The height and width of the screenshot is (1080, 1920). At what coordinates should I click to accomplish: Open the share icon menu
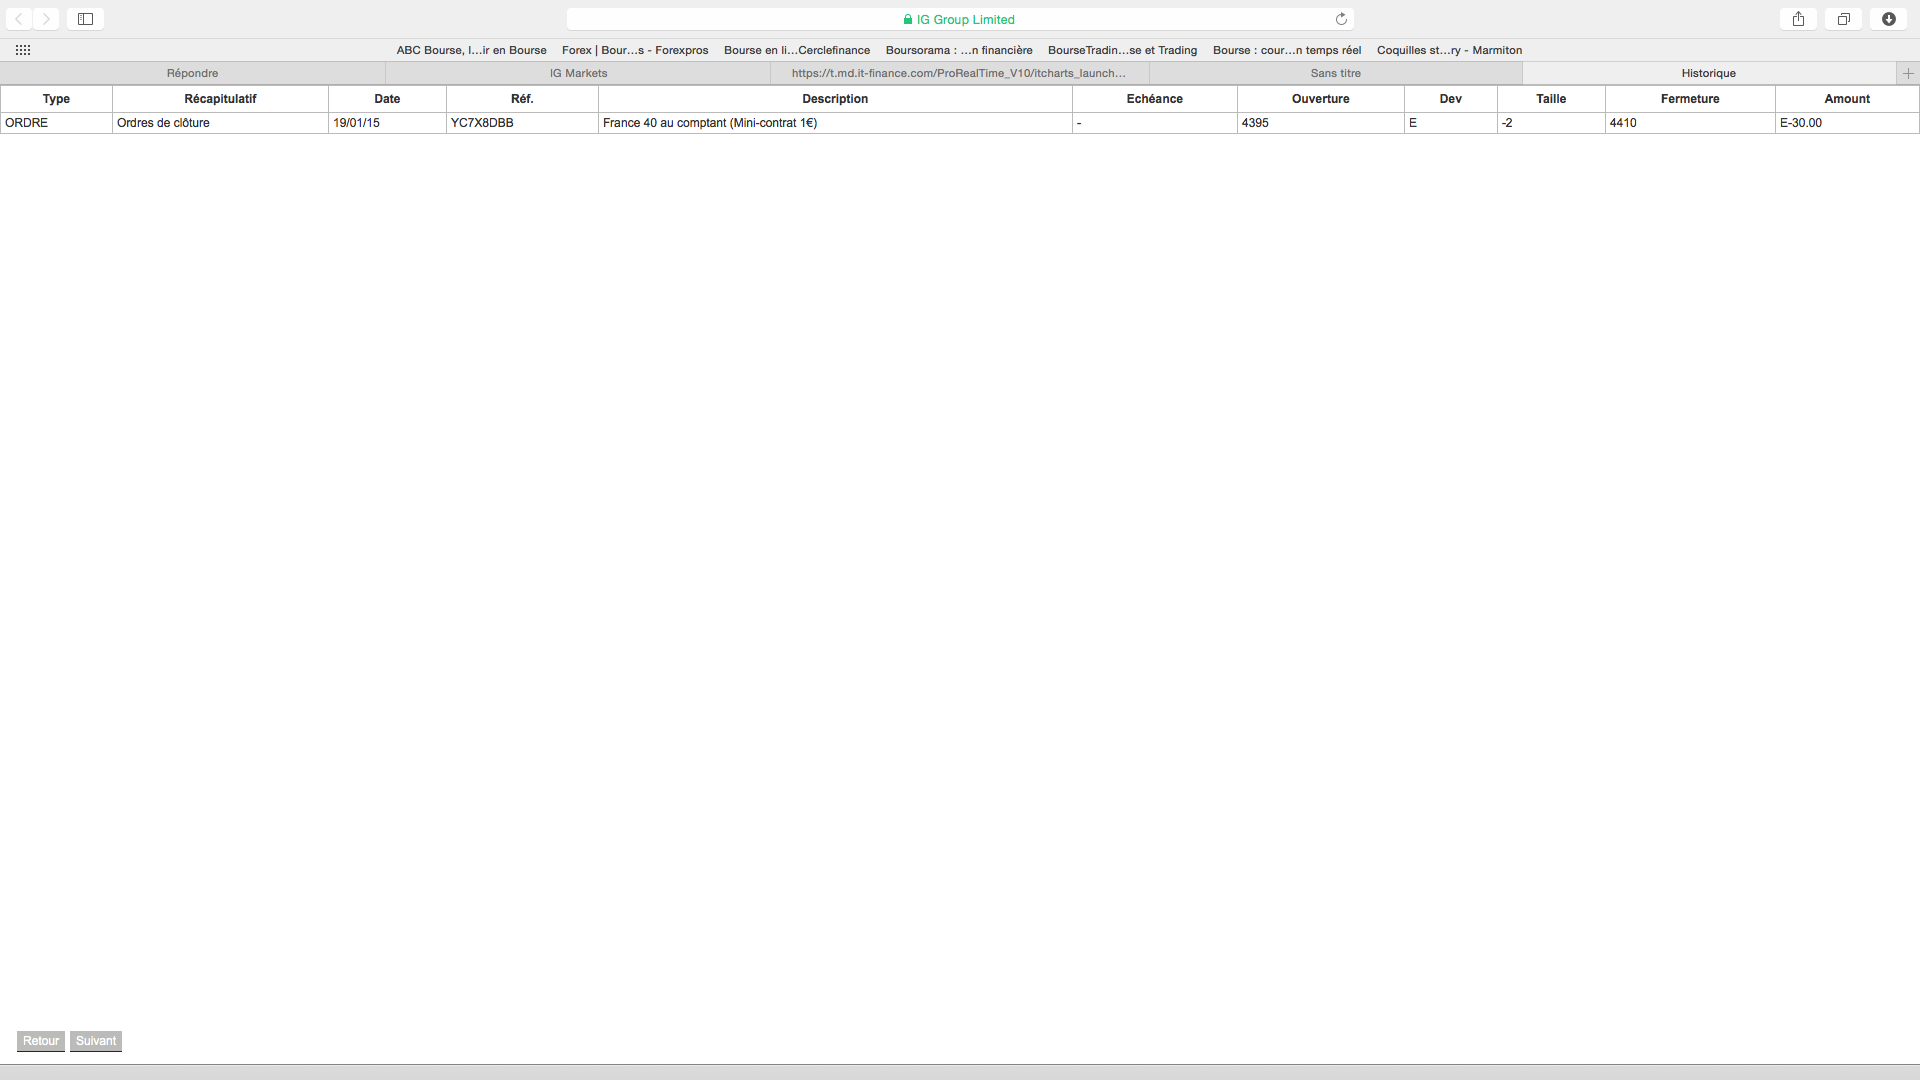(x=1798, y=19)
